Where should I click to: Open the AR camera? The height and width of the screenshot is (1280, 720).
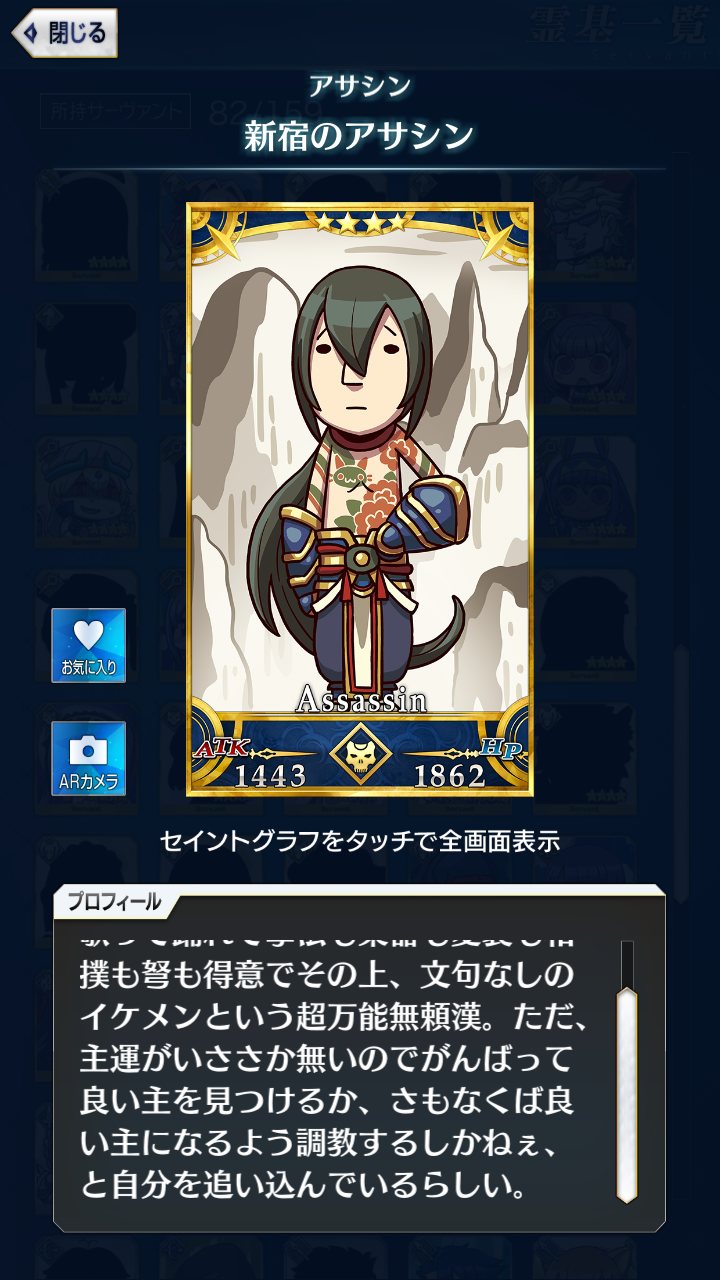(88, 758)
